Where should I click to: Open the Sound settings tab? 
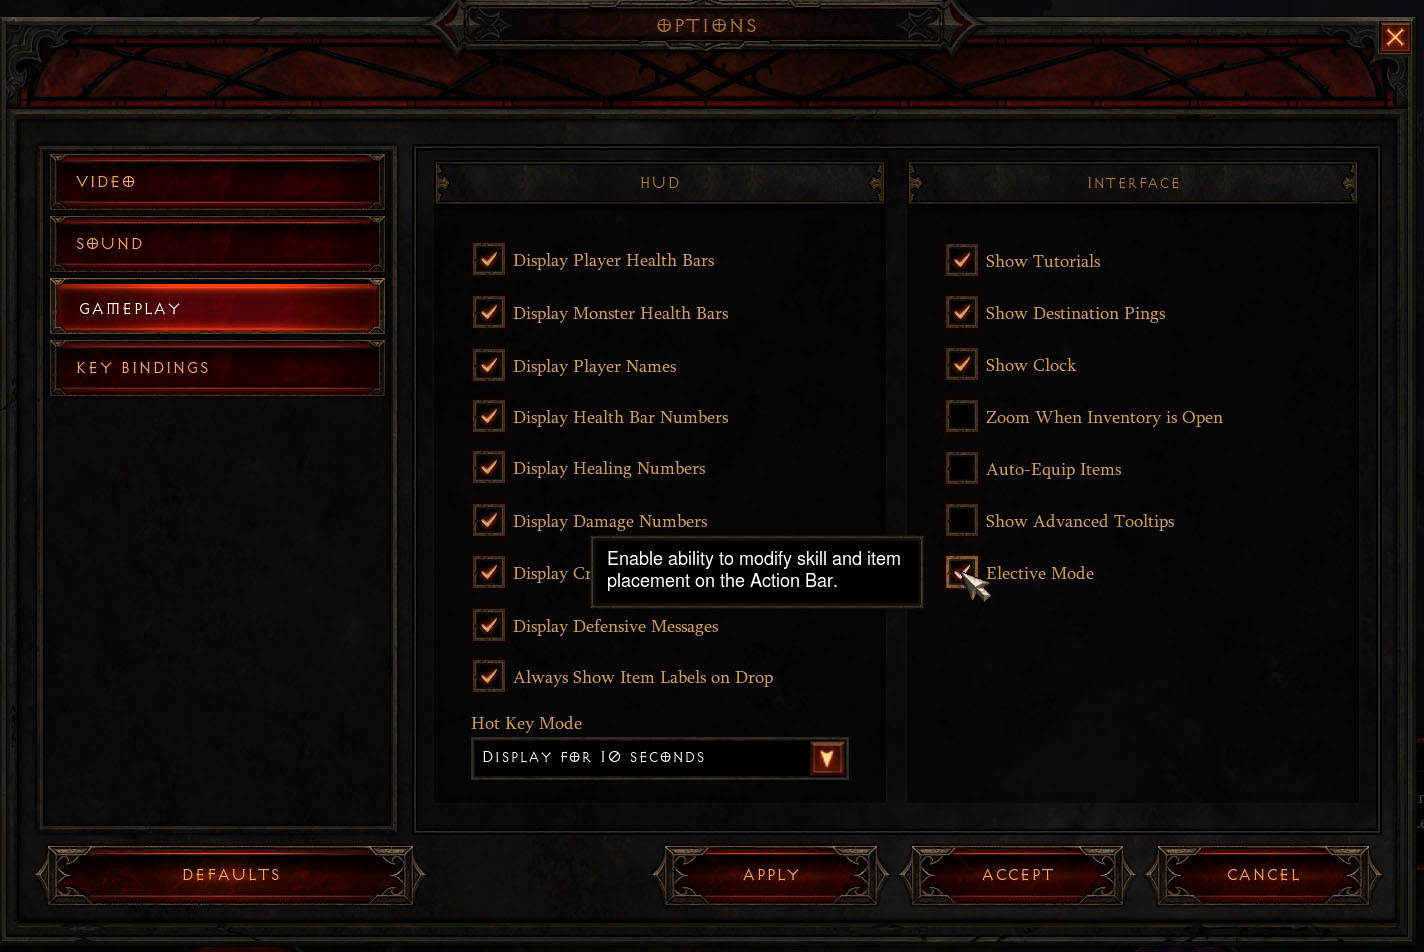click(x=217, y=244)
